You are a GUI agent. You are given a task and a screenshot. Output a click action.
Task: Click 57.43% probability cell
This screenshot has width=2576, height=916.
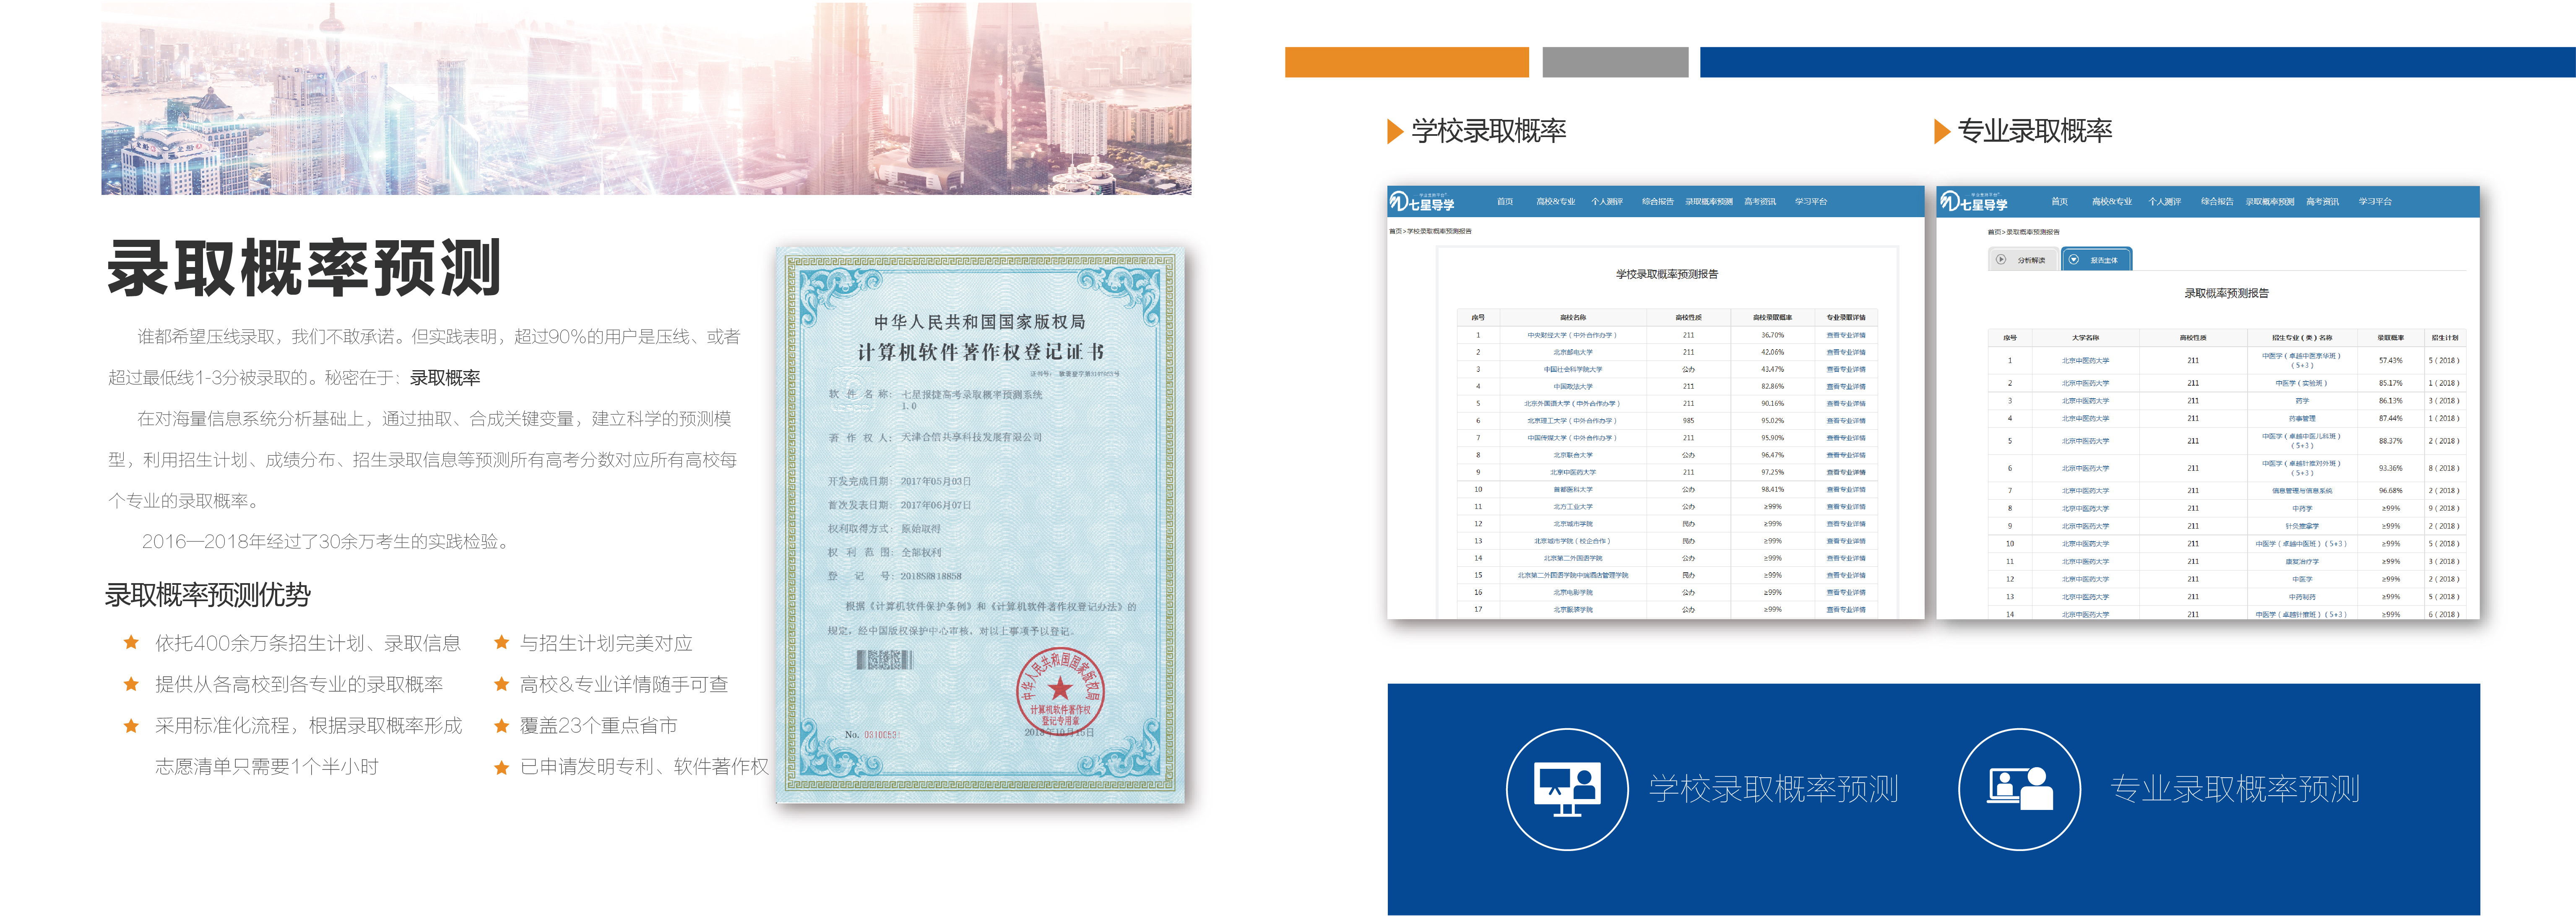click(x=2390, y=361)
